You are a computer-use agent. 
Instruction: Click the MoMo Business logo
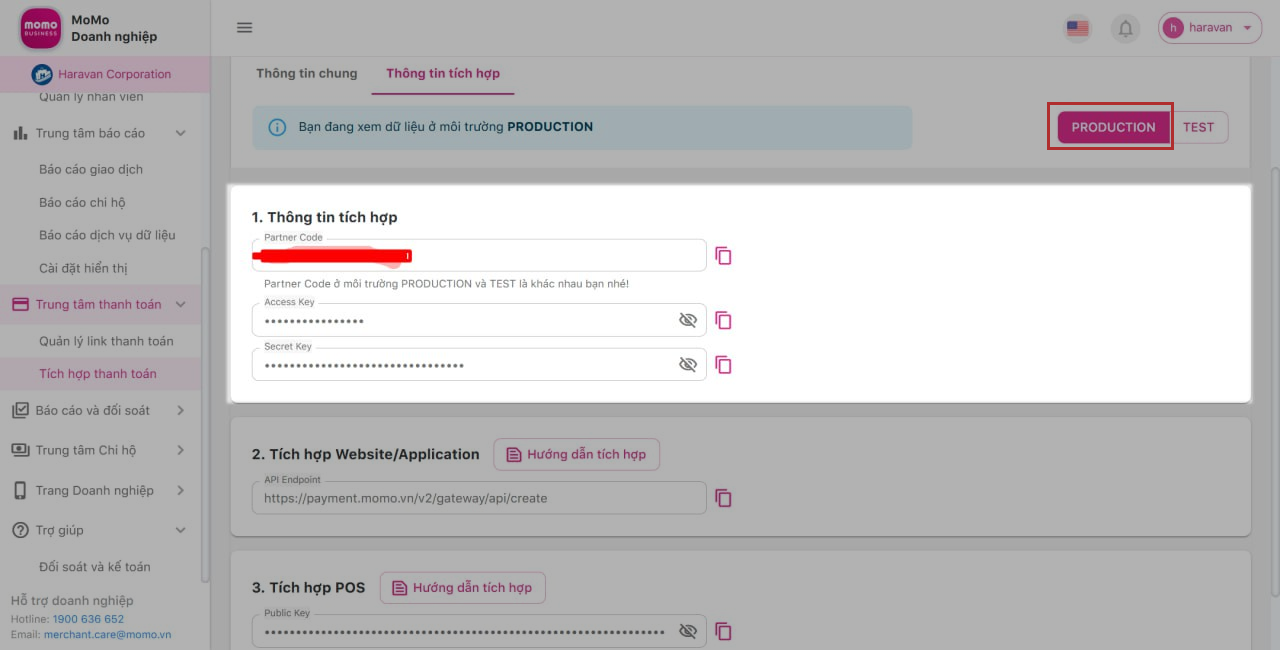(x=41, y=28)
